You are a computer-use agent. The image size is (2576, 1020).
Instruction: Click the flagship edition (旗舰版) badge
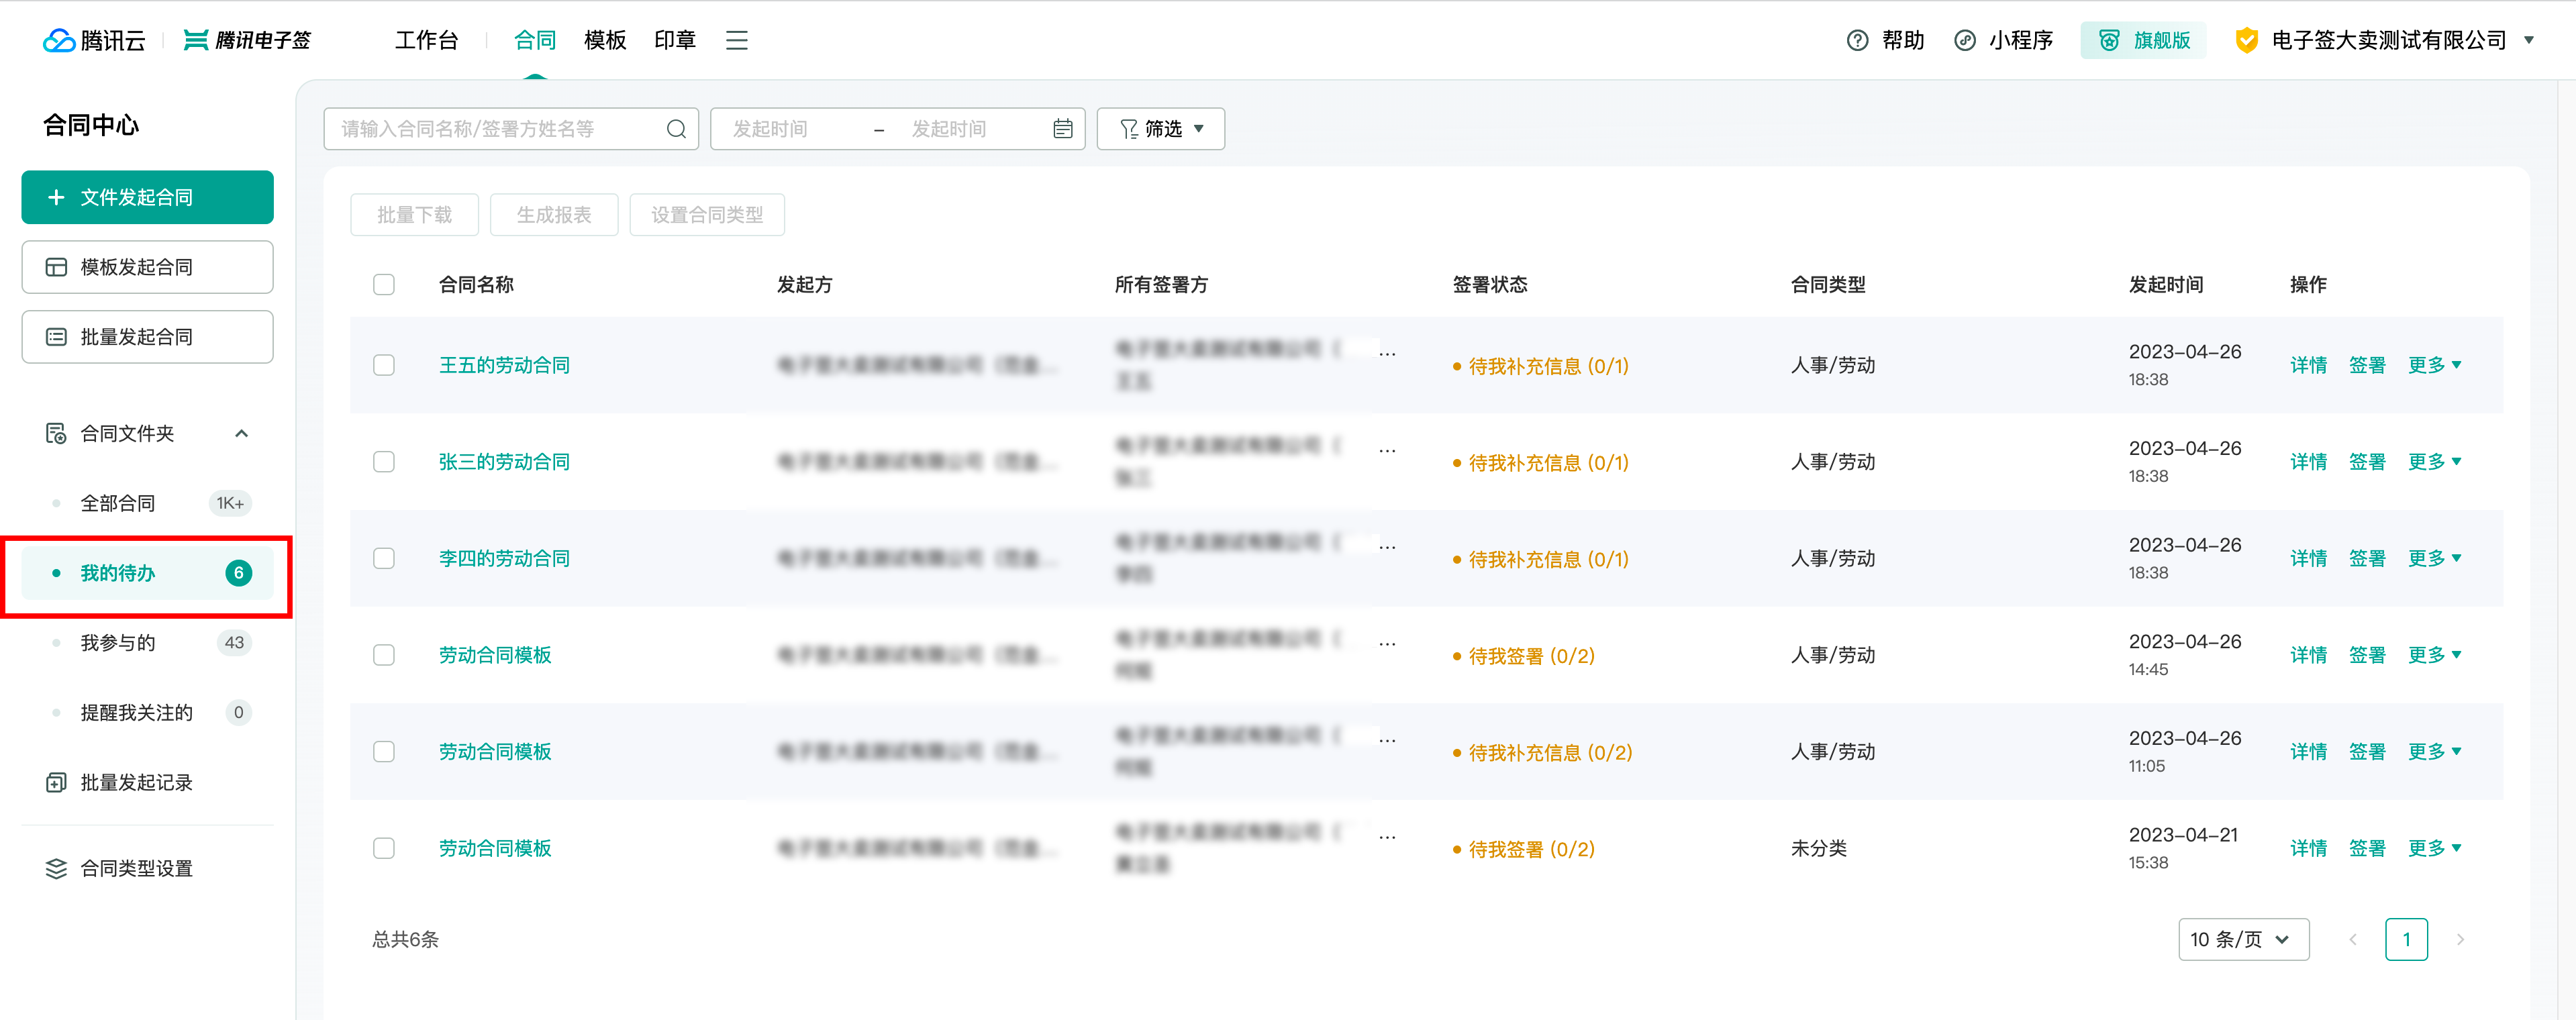pyautogui.click(x=2143, y=40)
